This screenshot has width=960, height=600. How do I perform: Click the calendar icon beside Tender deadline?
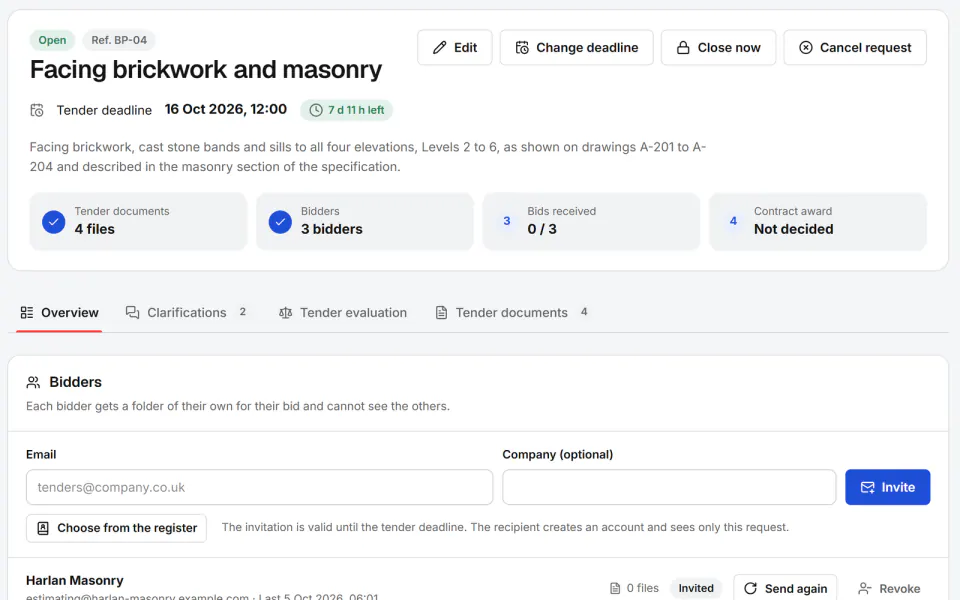click(x=37, y=110)
